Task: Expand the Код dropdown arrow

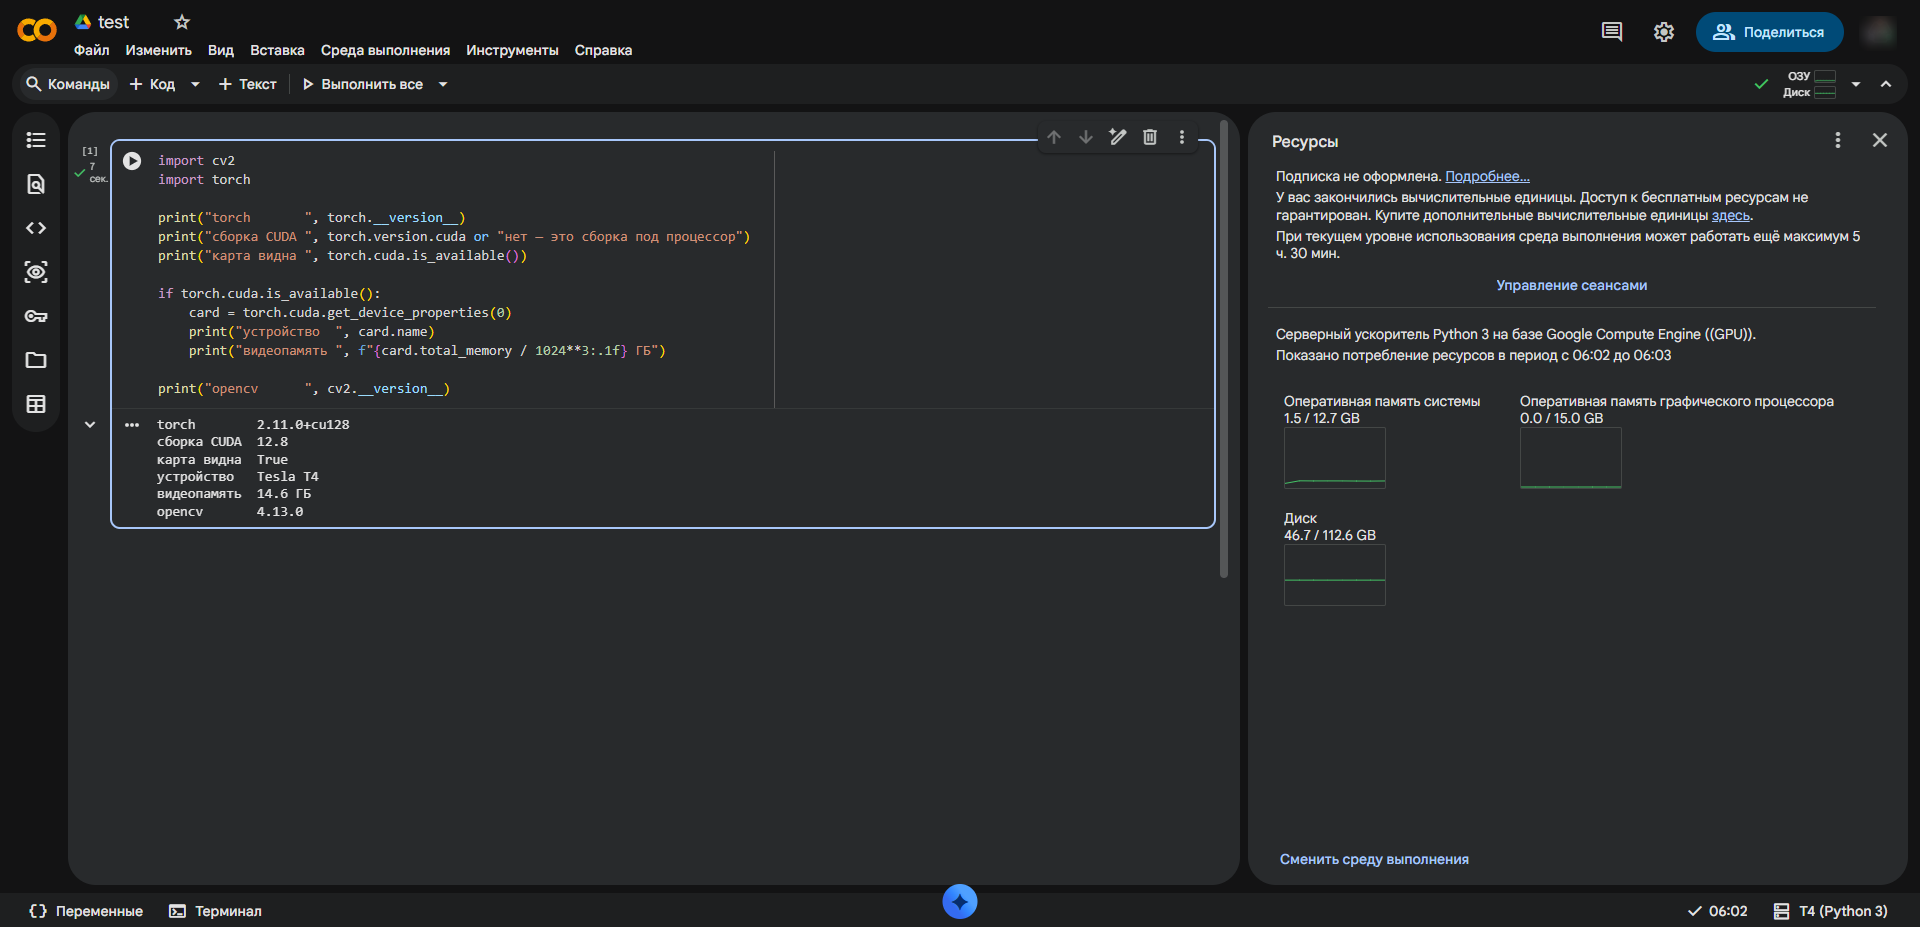Action: coord(195,84)
